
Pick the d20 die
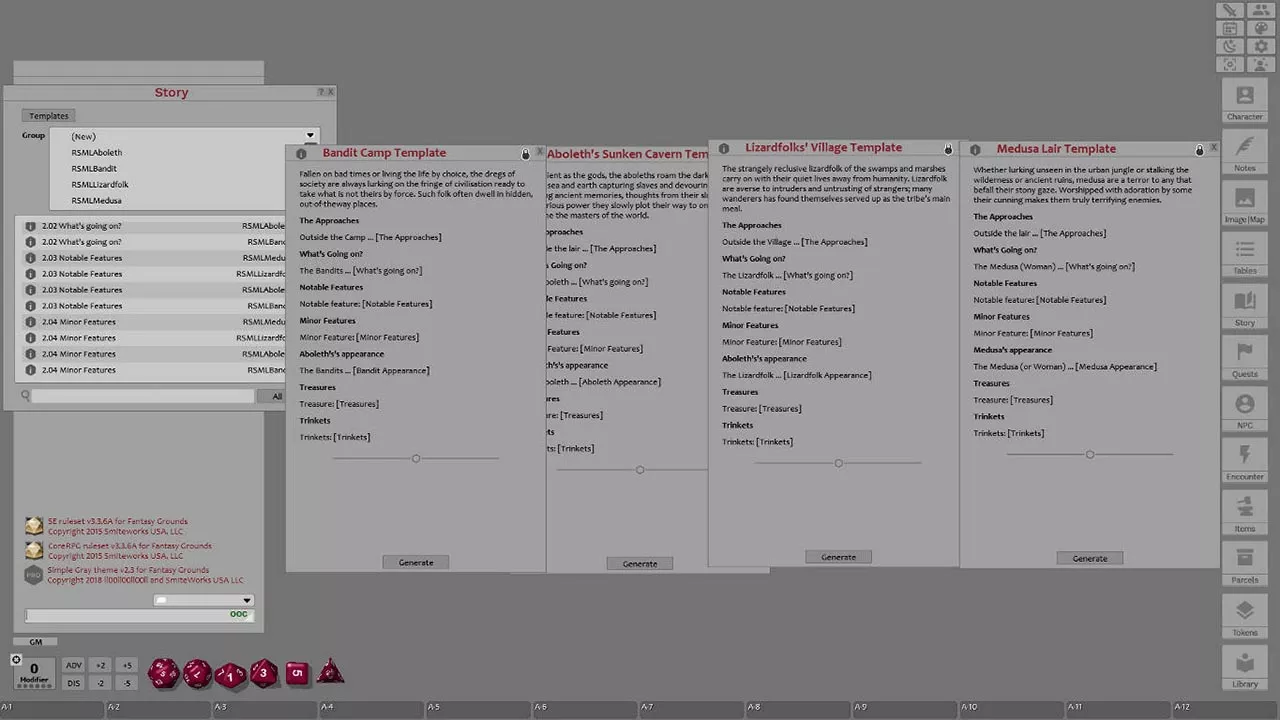click(164, 673)
